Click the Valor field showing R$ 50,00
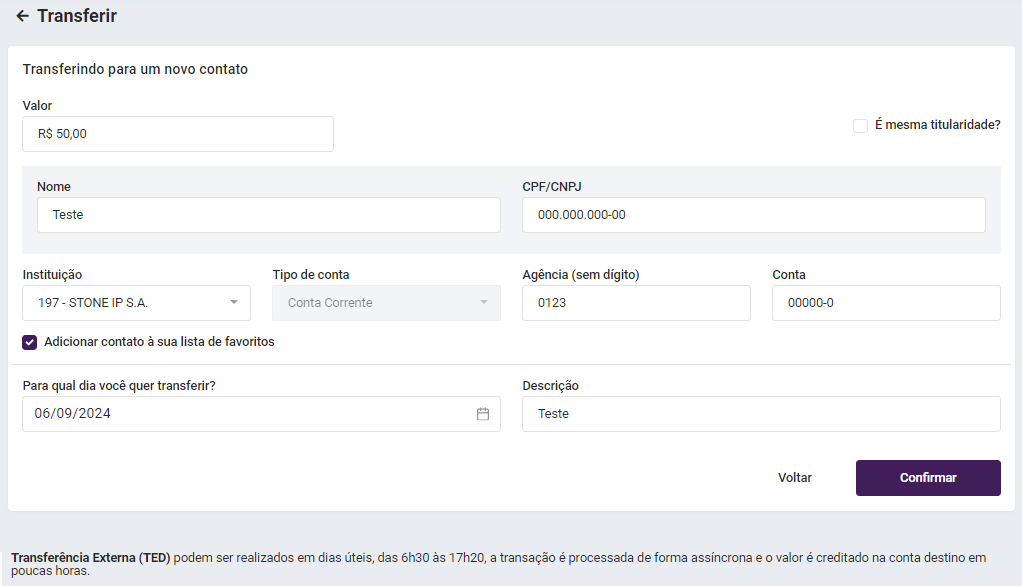This screenshot has width=1022, height=586. (177, 134)
